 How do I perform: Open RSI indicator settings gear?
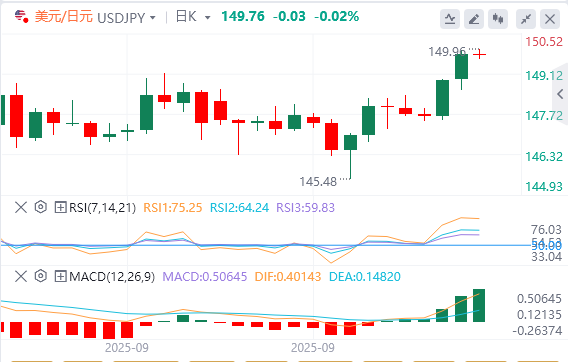coord(41,207)
